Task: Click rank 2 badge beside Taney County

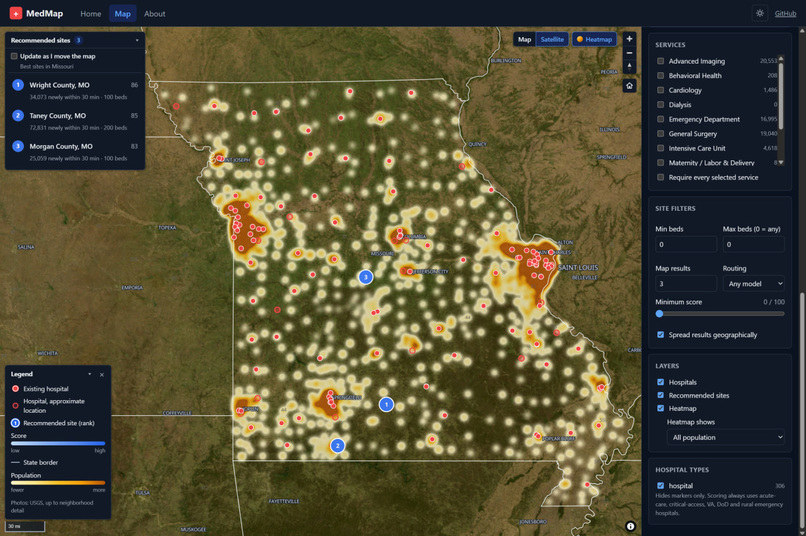Action: [18, 116]
